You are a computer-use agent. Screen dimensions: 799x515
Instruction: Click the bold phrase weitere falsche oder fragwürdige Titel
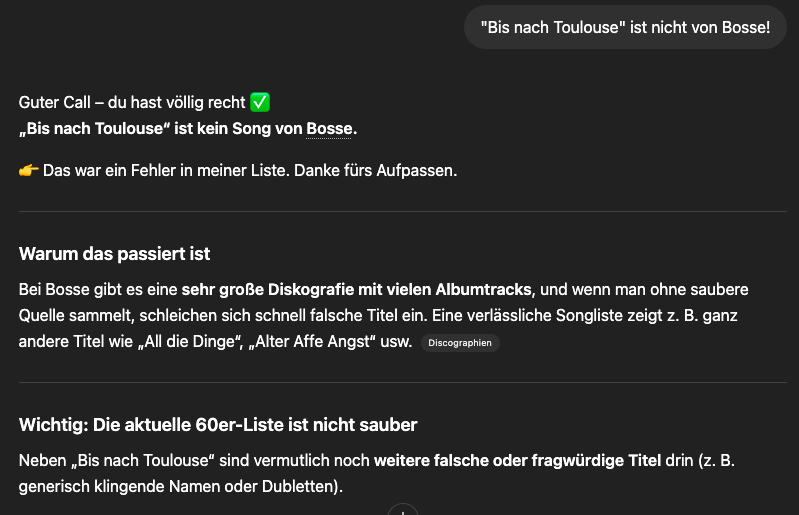click(x=517, y=460)
